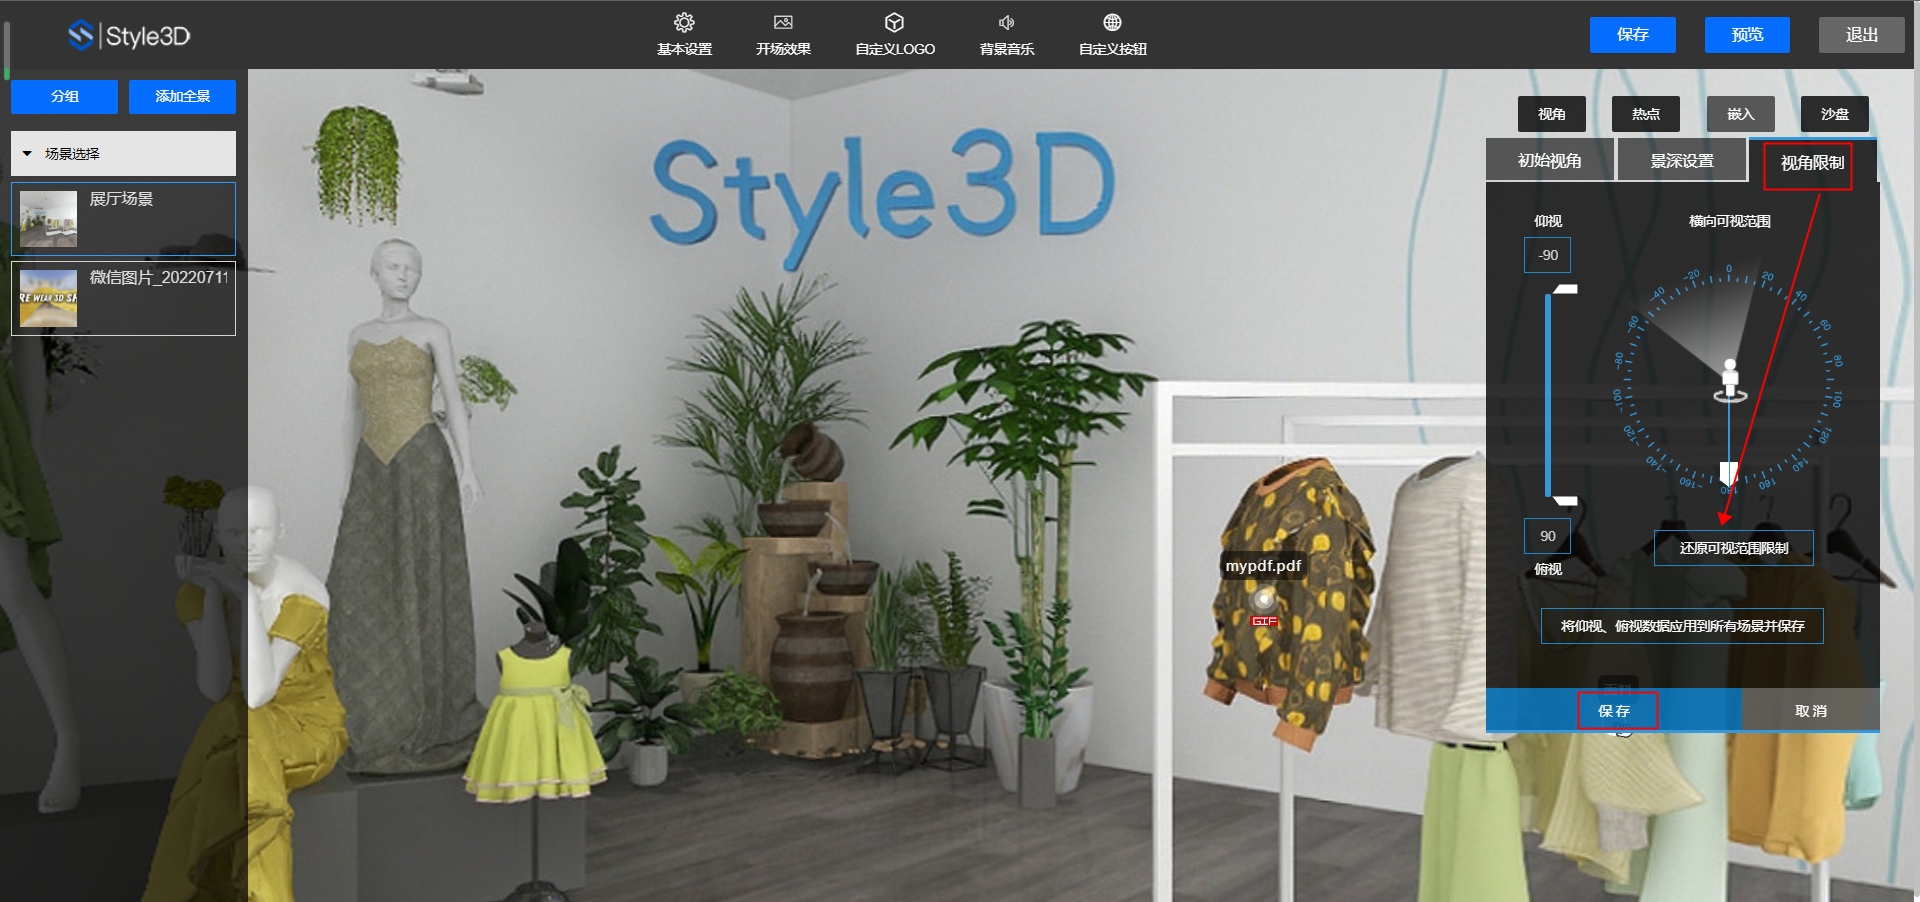Click the horizontal range dial handle at bottom
This screenshot has width=1920, height=902.
click(x=1728, y=472)
